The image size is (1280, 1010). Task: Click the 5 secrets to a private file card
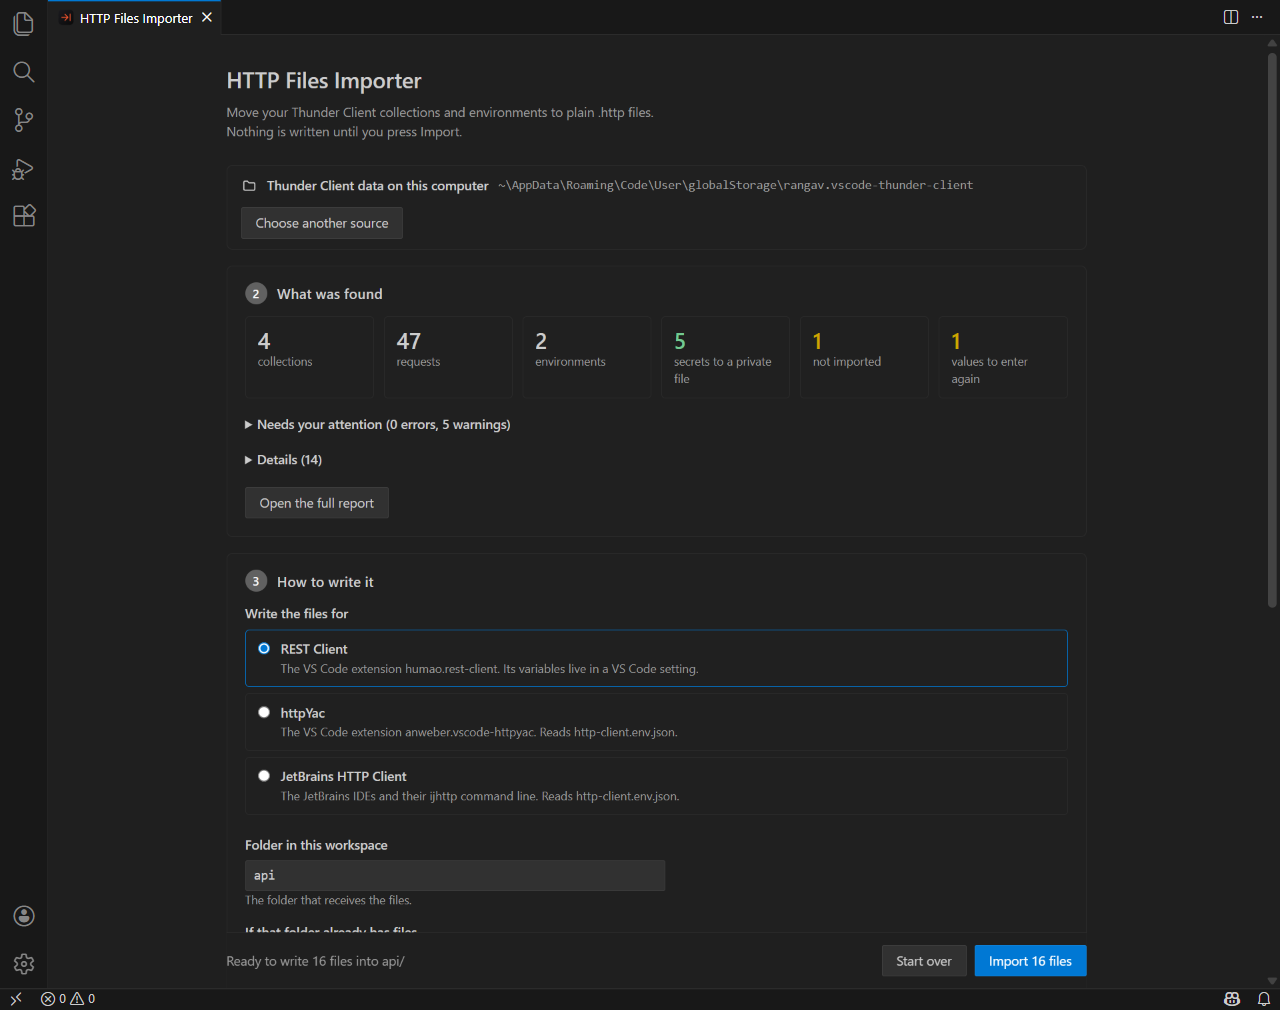tap(726, 357)
